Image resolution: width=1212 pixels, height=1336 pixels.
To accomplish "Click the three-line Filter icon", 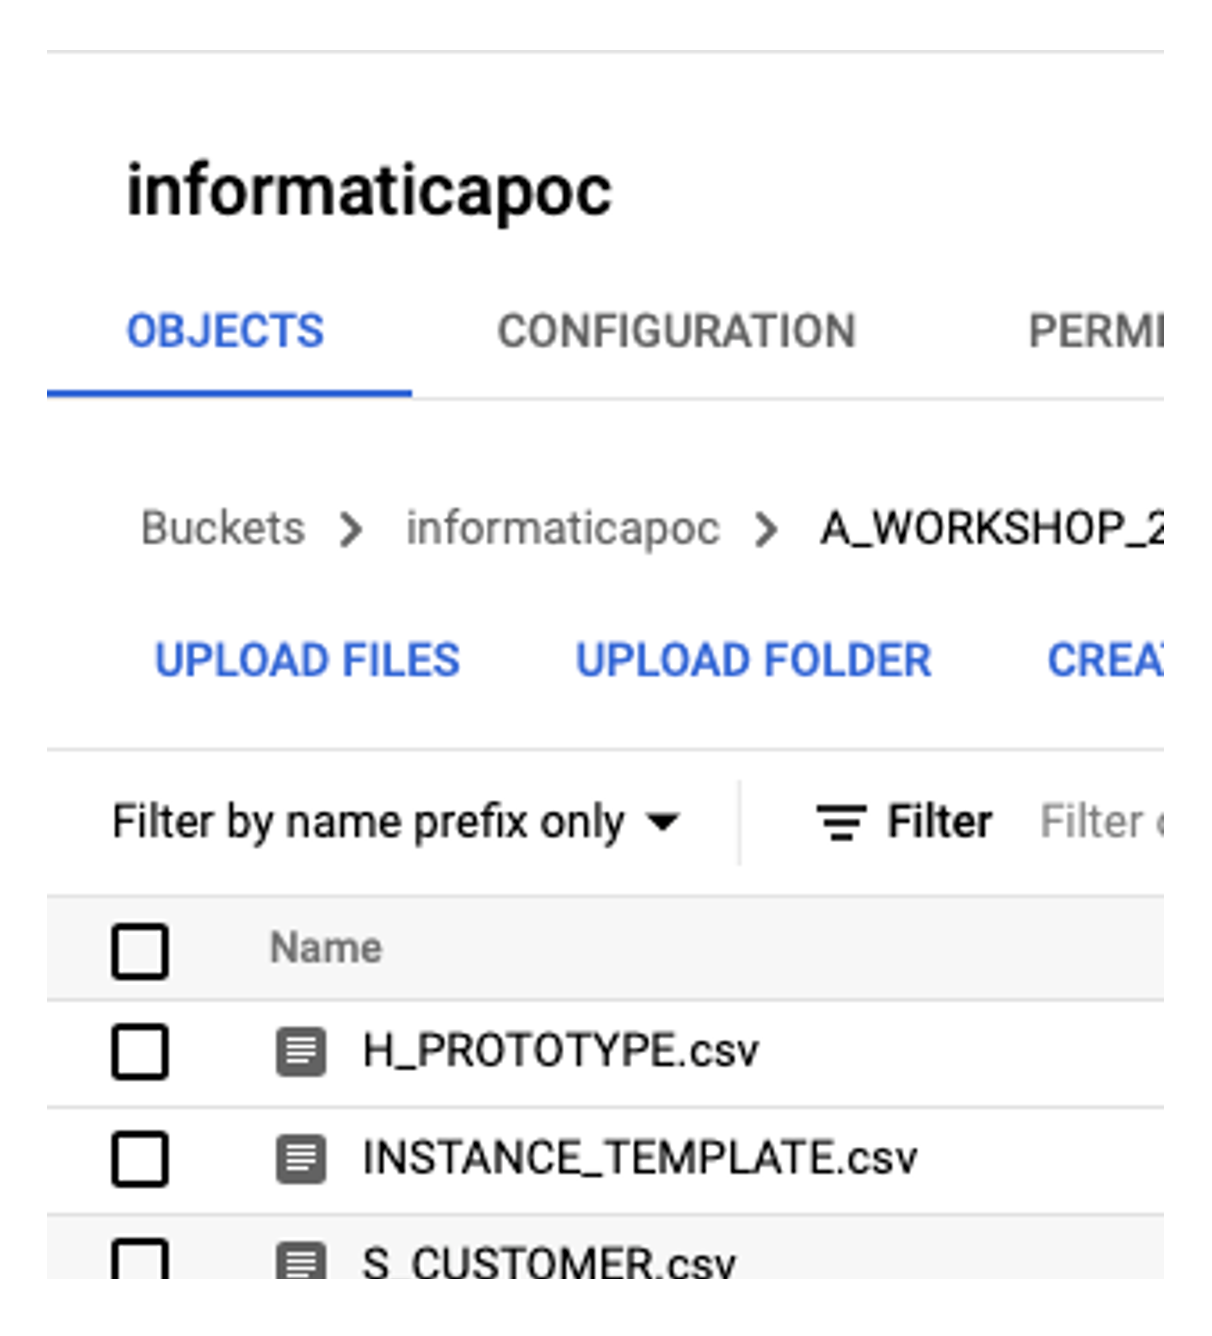I will tap(841, 823).
